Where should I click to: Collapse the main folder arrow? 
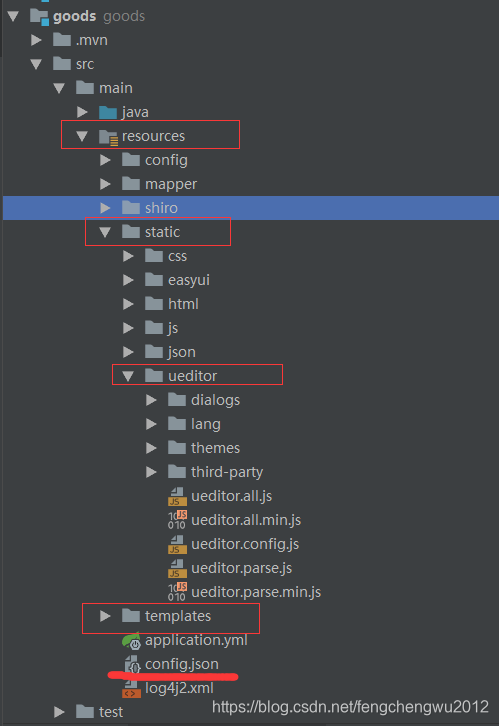pyautogui.click(x=59, y=88)
